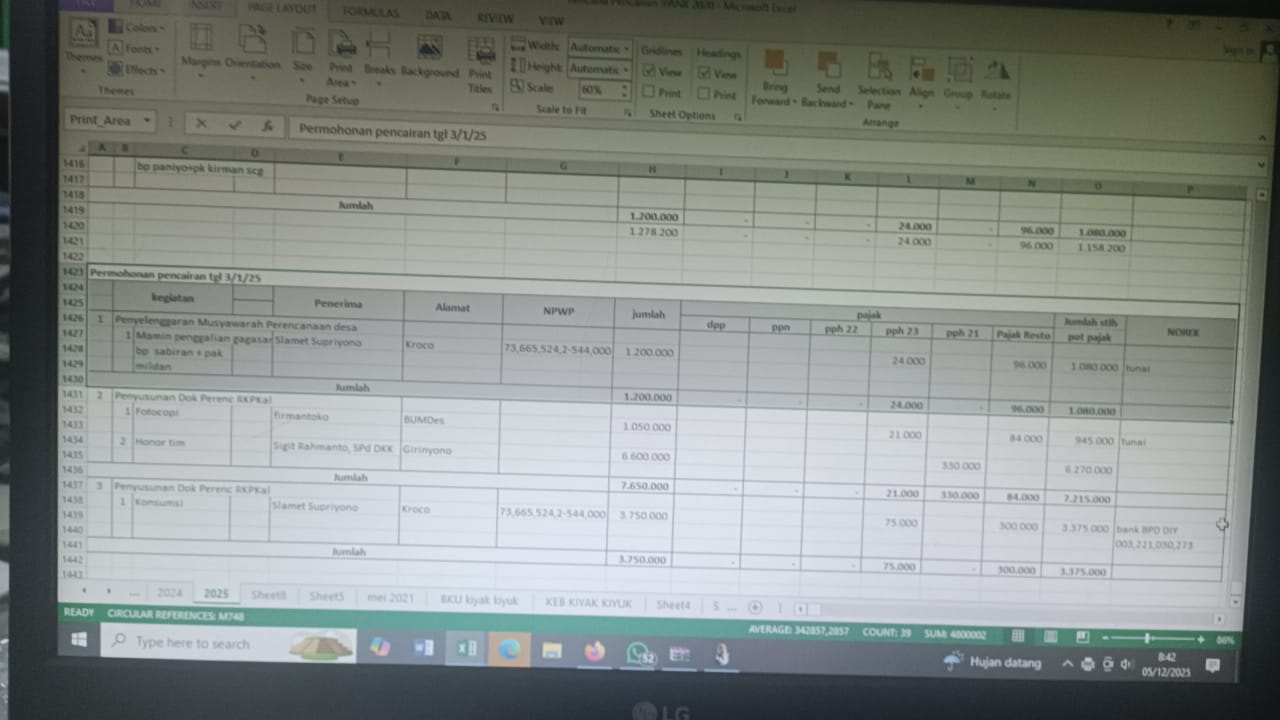Click the Insert Function fx icon

[x=267, y=126]
